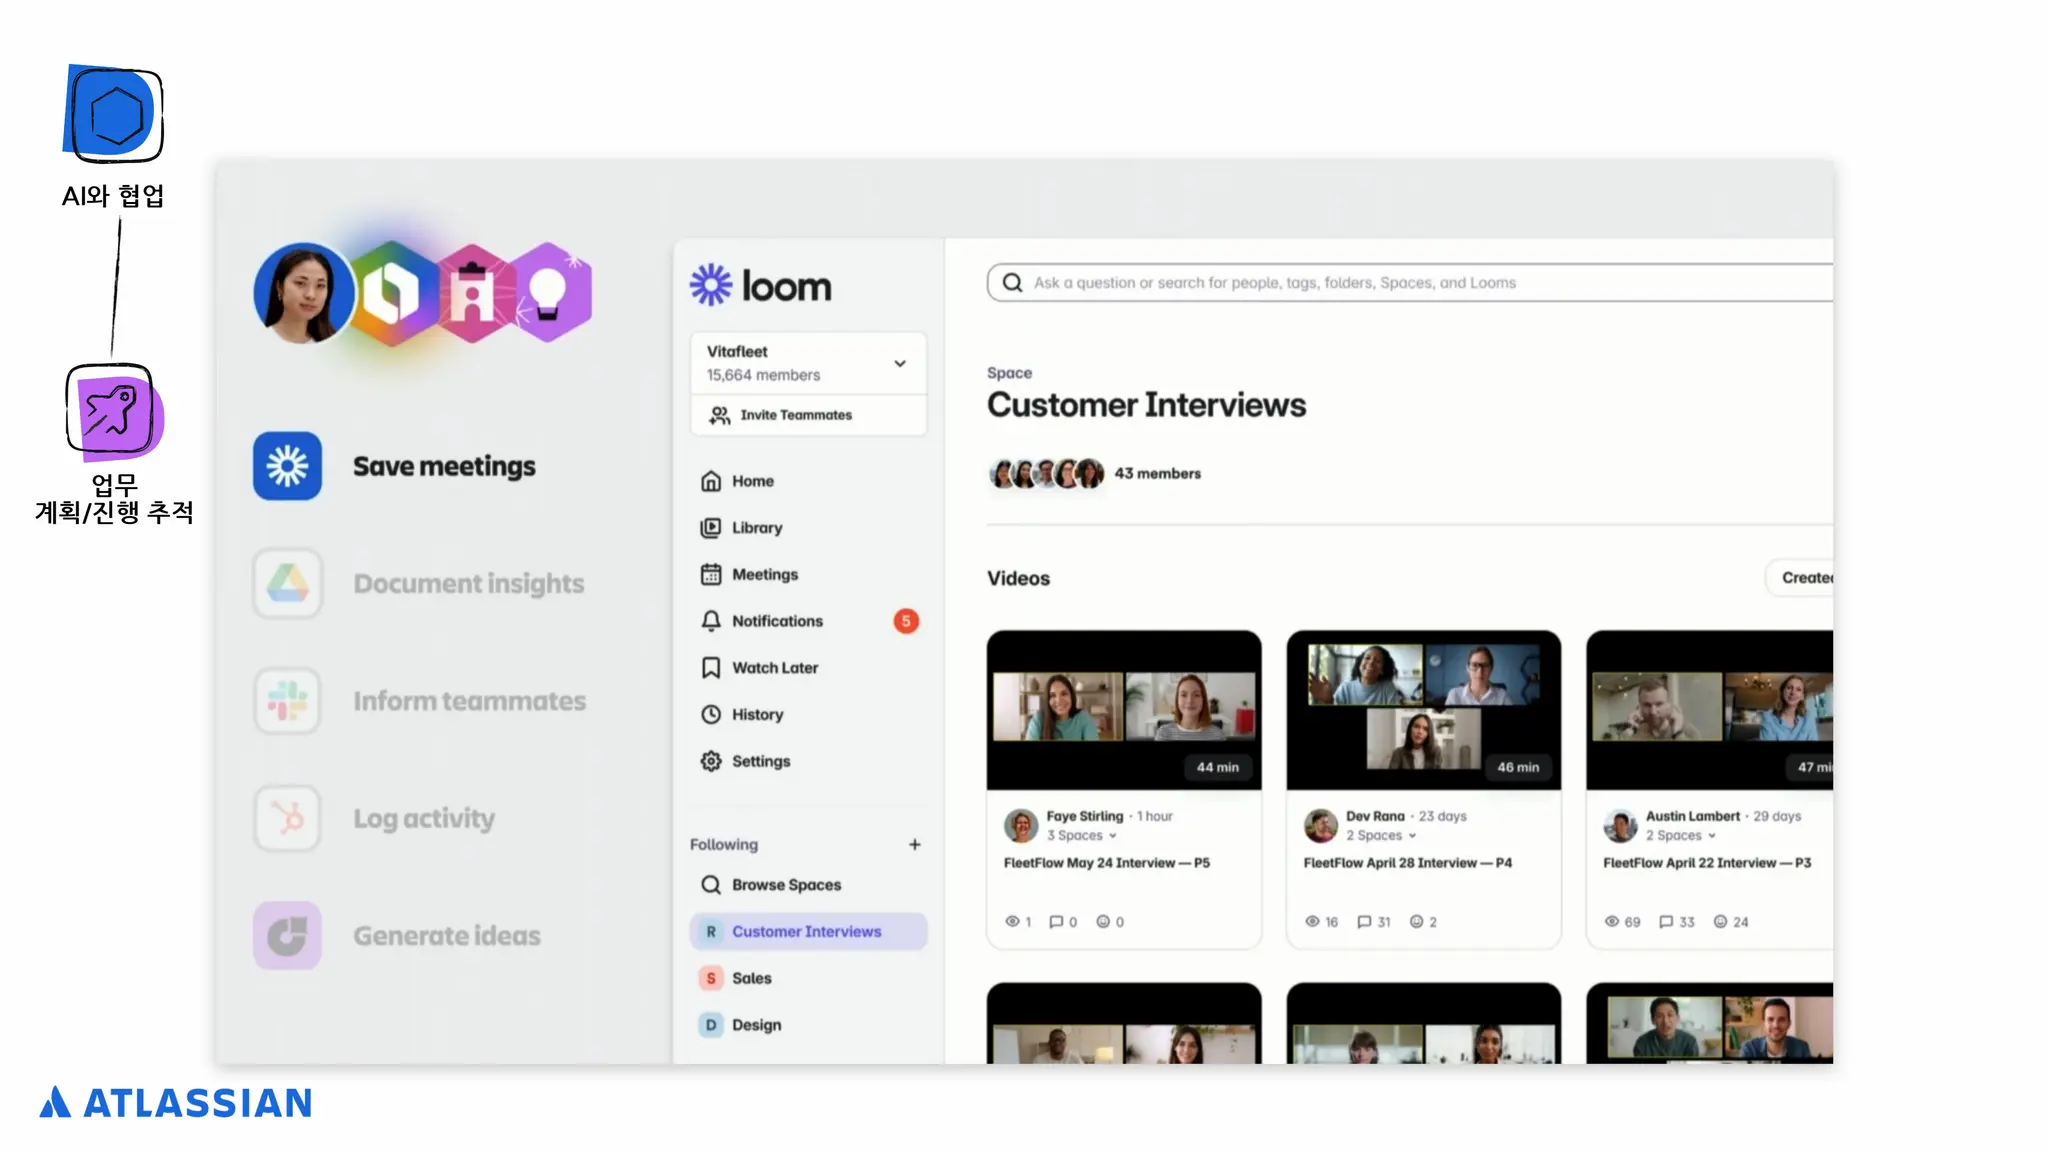This screenshot has height=1152, width=2048.
Task: Click the Loom logo
Action: coord(761,286)
